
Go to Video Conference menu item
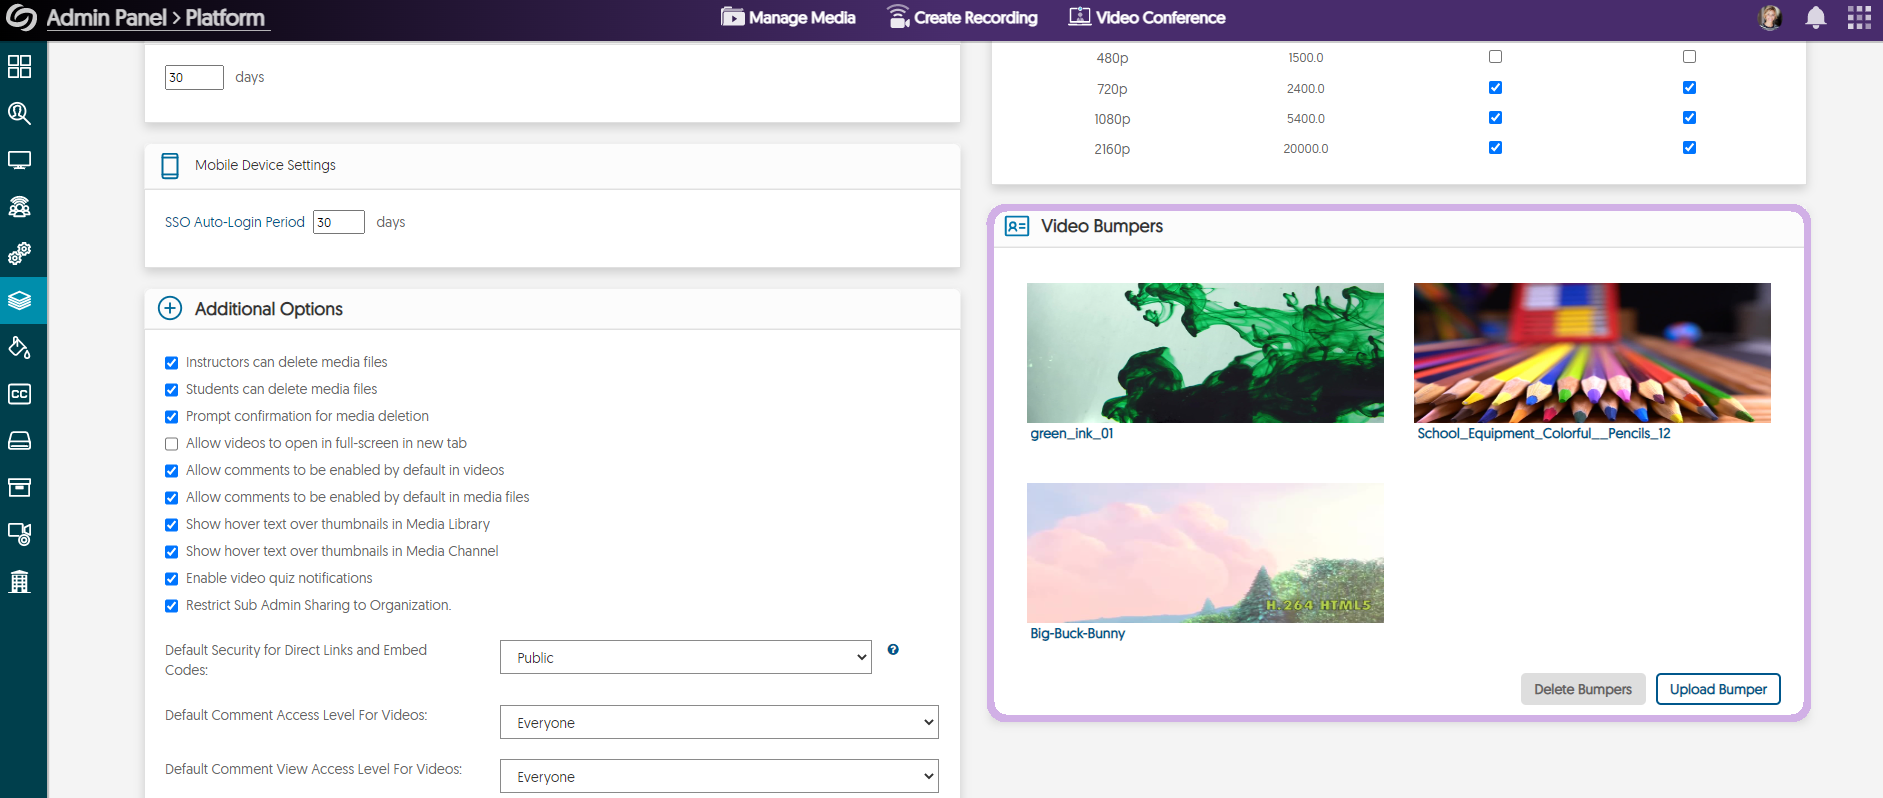tap(1146, 18)
